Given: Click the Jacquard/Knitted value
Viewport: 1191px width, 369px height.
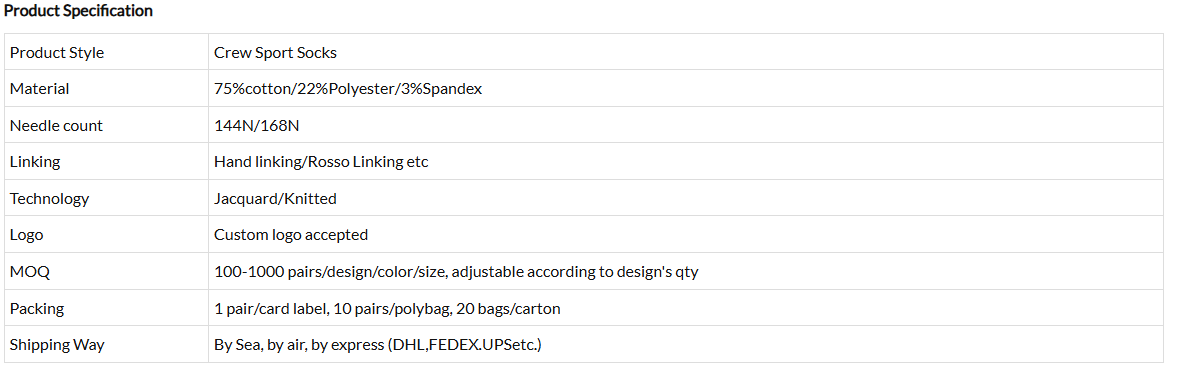Looking at the screenshot, I should coord(275,199).
